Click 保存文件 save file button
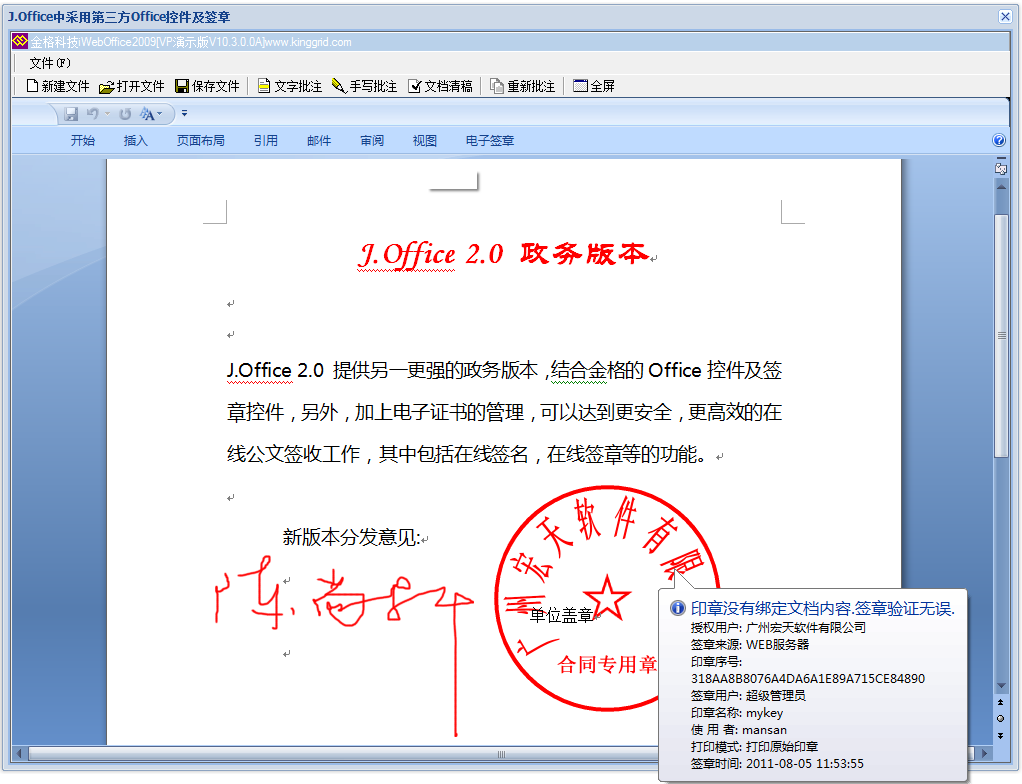 (x=207, y=86)
